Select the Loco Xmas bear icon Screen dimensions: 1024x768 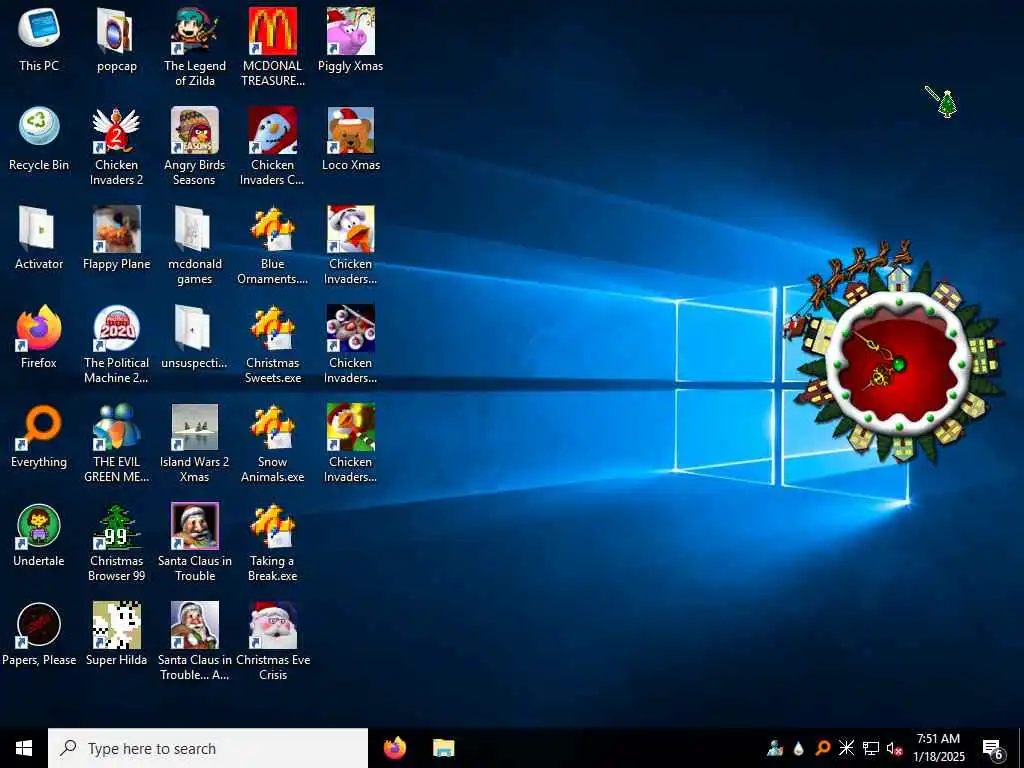(351, 138)
